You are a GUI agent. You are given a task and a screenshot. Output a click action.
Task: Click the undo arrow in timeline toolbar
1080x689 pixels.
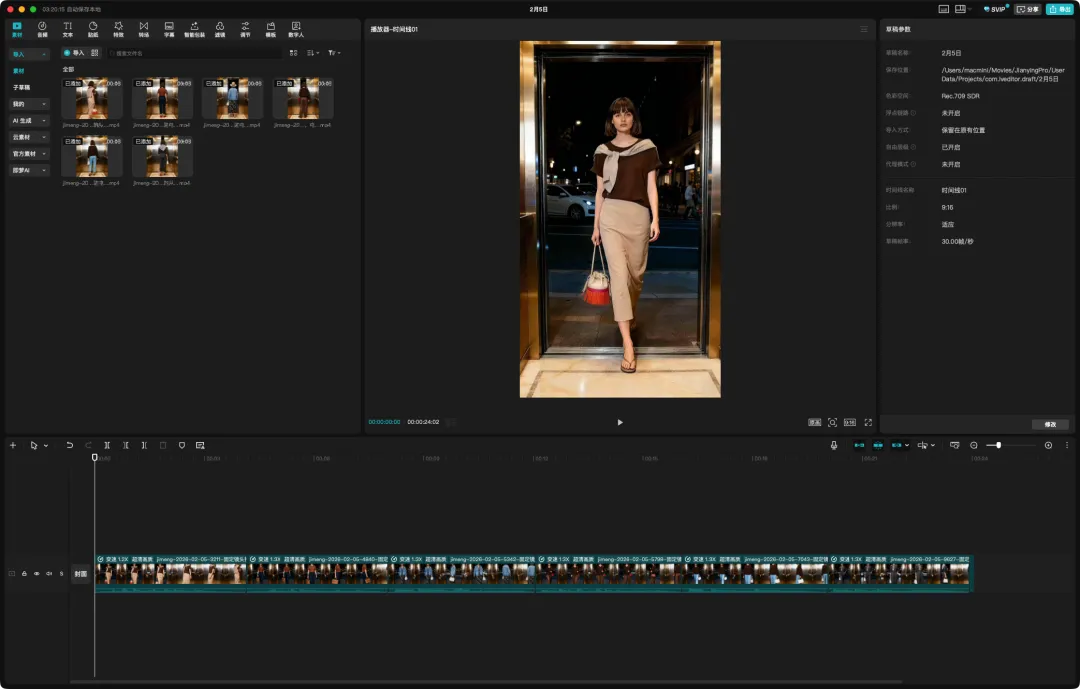pyautogui.click(x=70, y=445)
